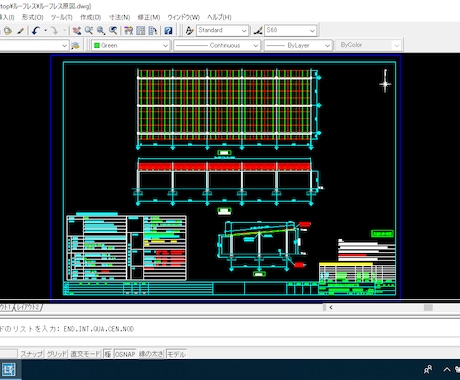Toggle スナップ snap mode in status bar
Screen dimensions: 460x380
click(x=32, y=354)
